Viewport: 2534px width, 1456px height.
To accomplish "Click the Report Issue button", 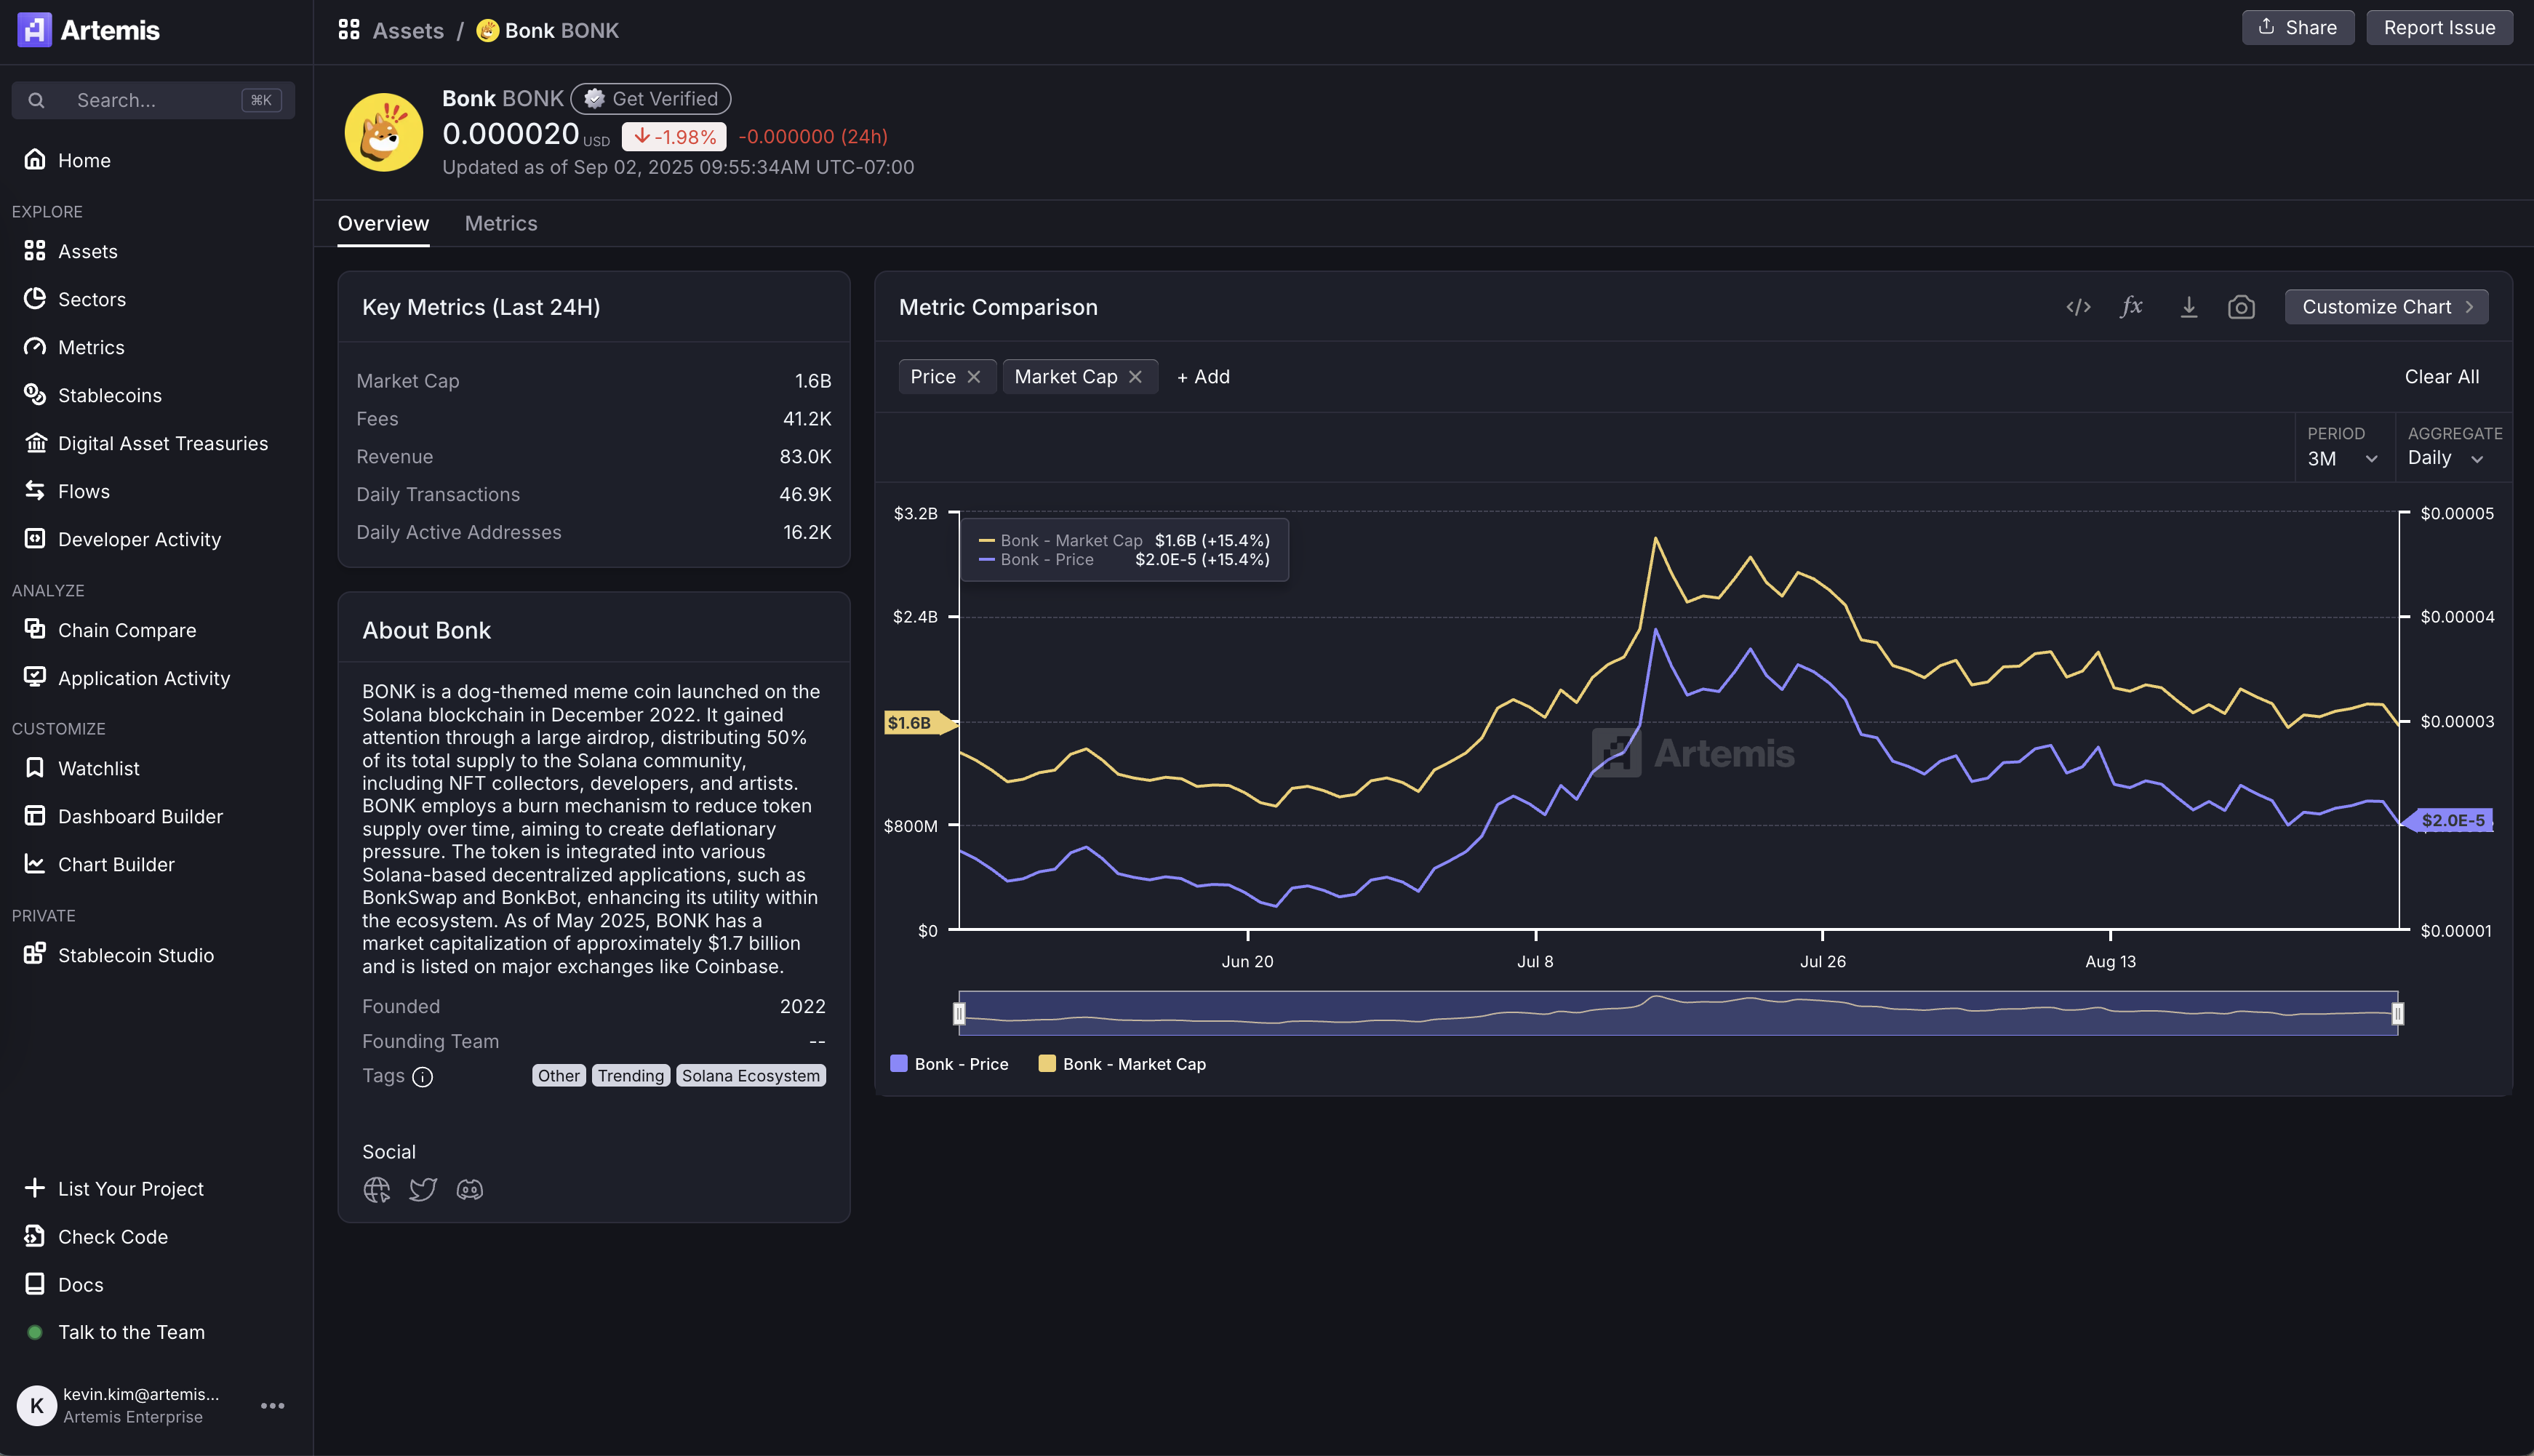I will (x=2439, y=27).
